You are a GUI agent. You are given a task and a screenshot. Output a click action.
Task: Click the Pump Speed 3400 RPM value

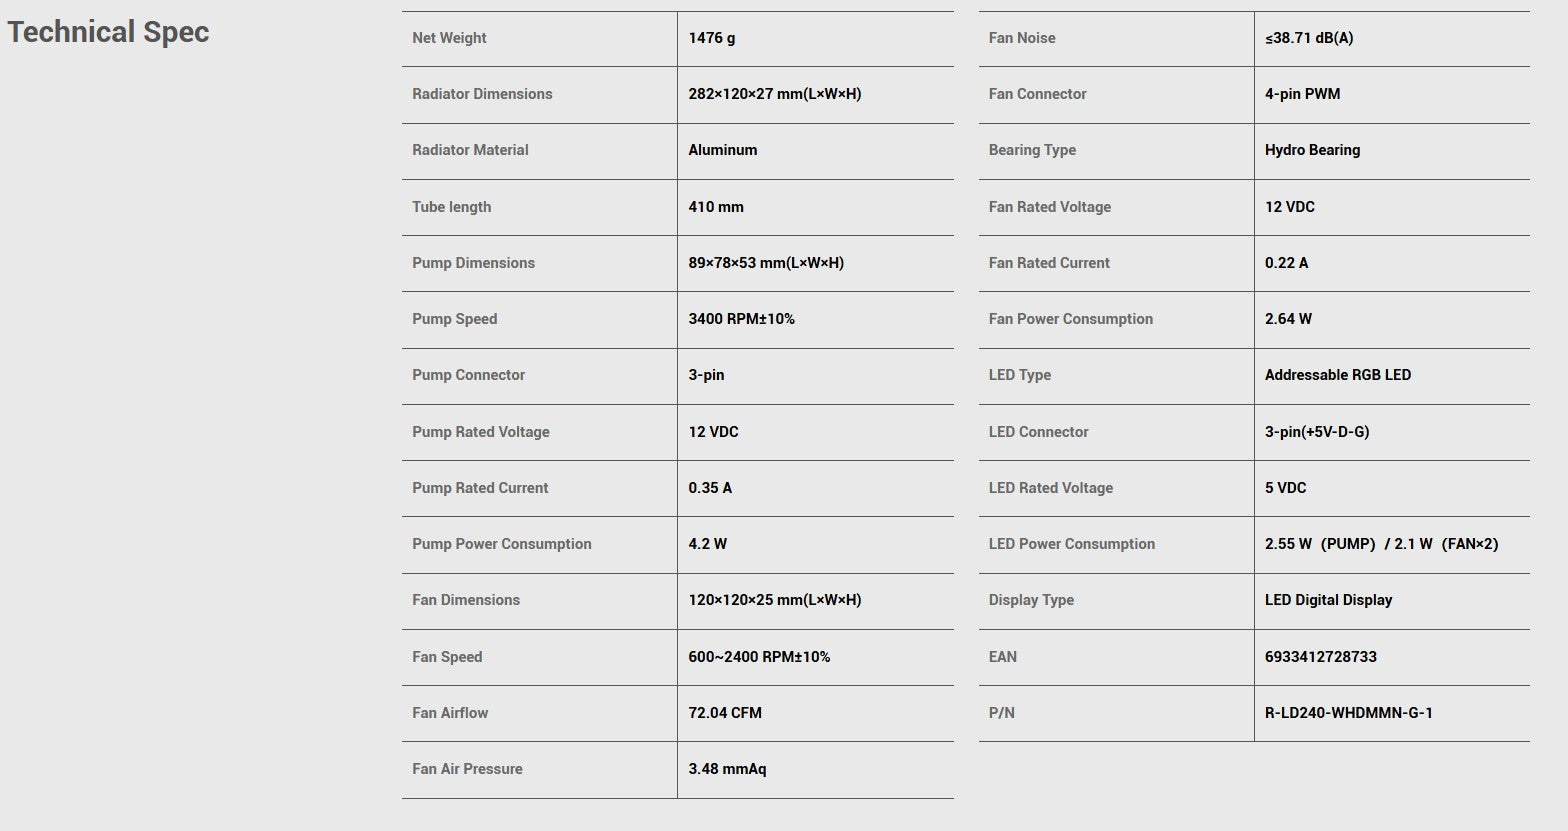click(742, 319)
